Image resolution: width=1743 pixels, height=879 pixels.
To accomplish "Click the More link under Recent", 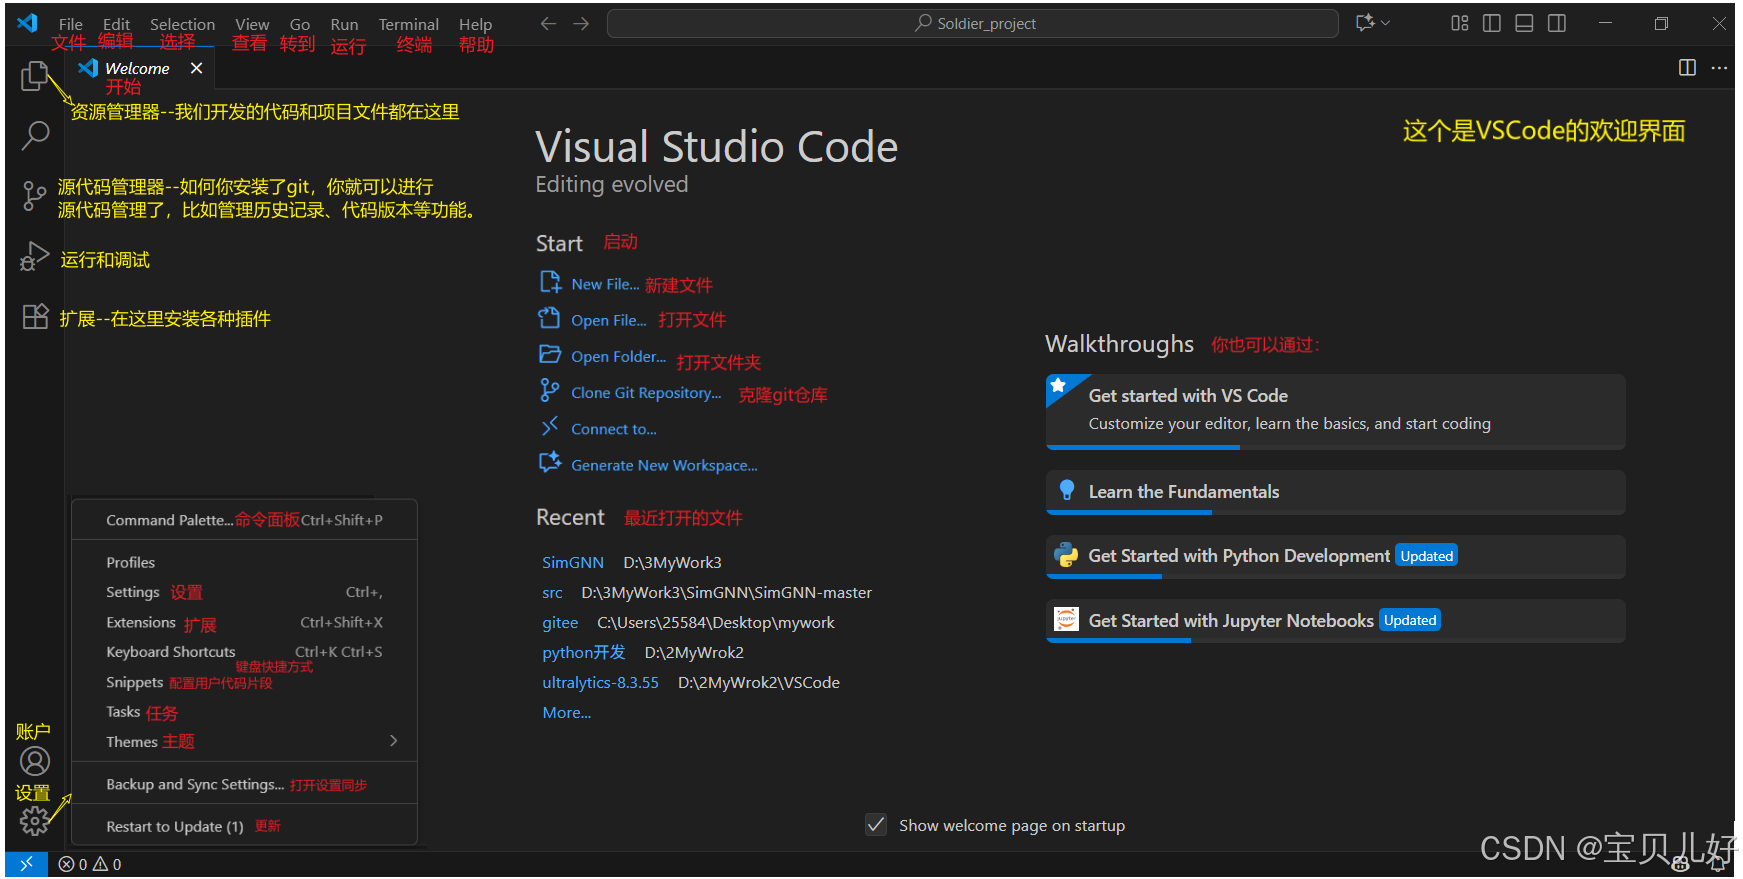I will [x=566, y=712].
